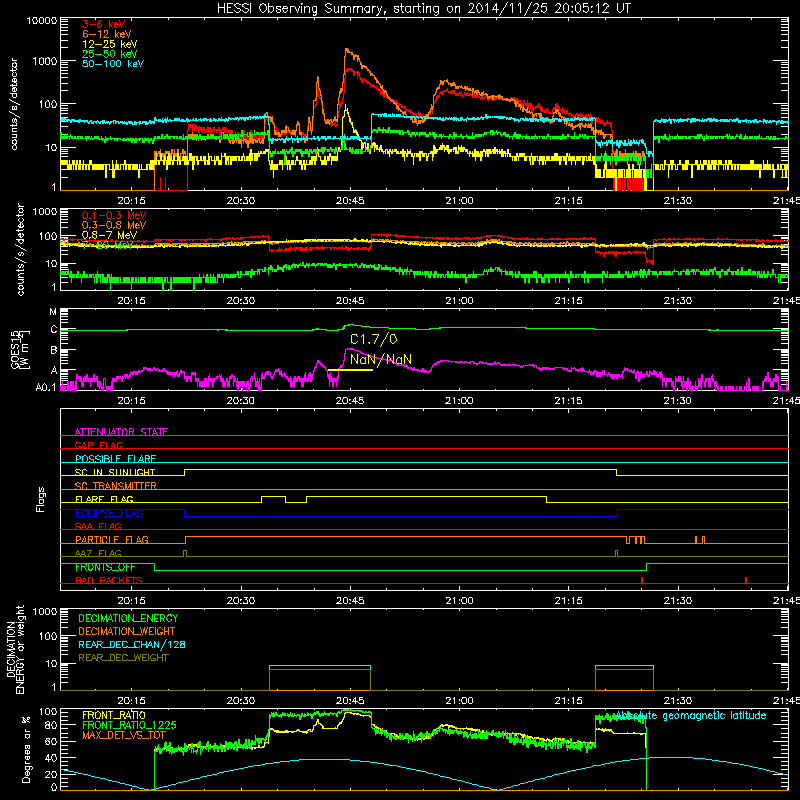This screenshot has width=800, height=800.
Task: Click the 20:15 tick under the decimation plot
Action: [x=132, y=701]
